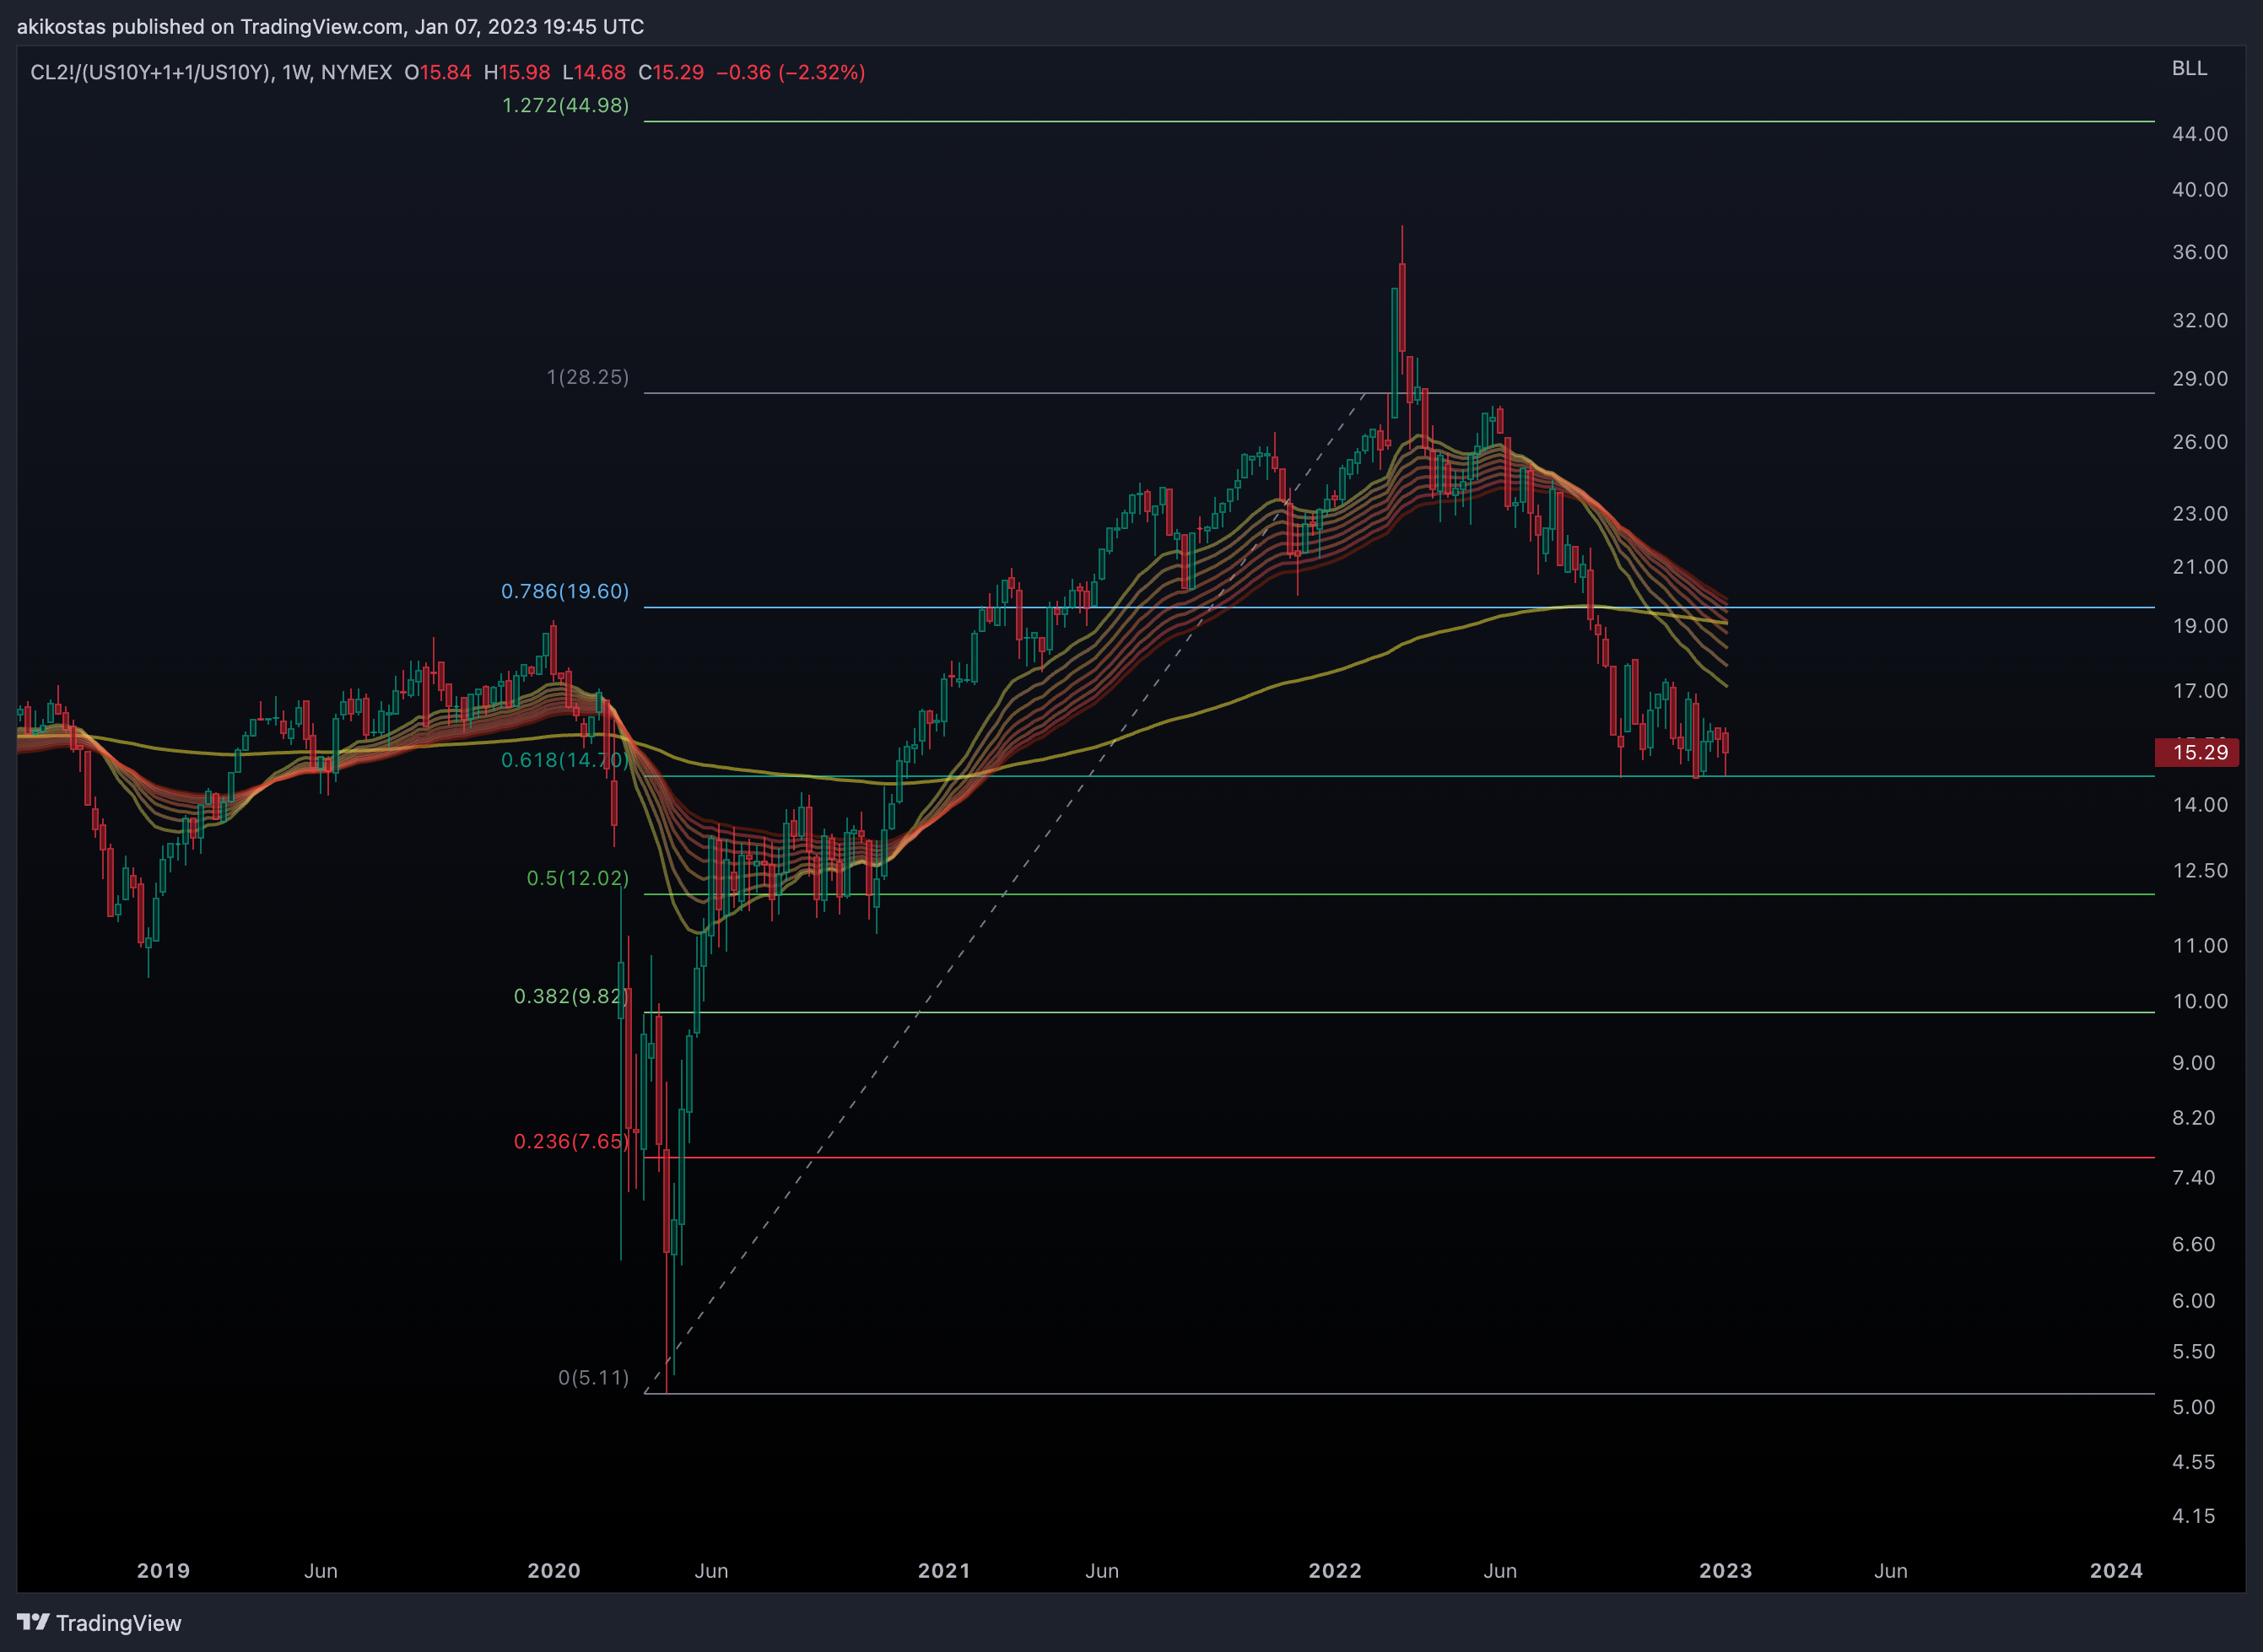Image resolution: width=2263 pixels, height=1652 pixels.
Task: Click the Jun label between 2022 and 2023
Action: (1500, 1571)
